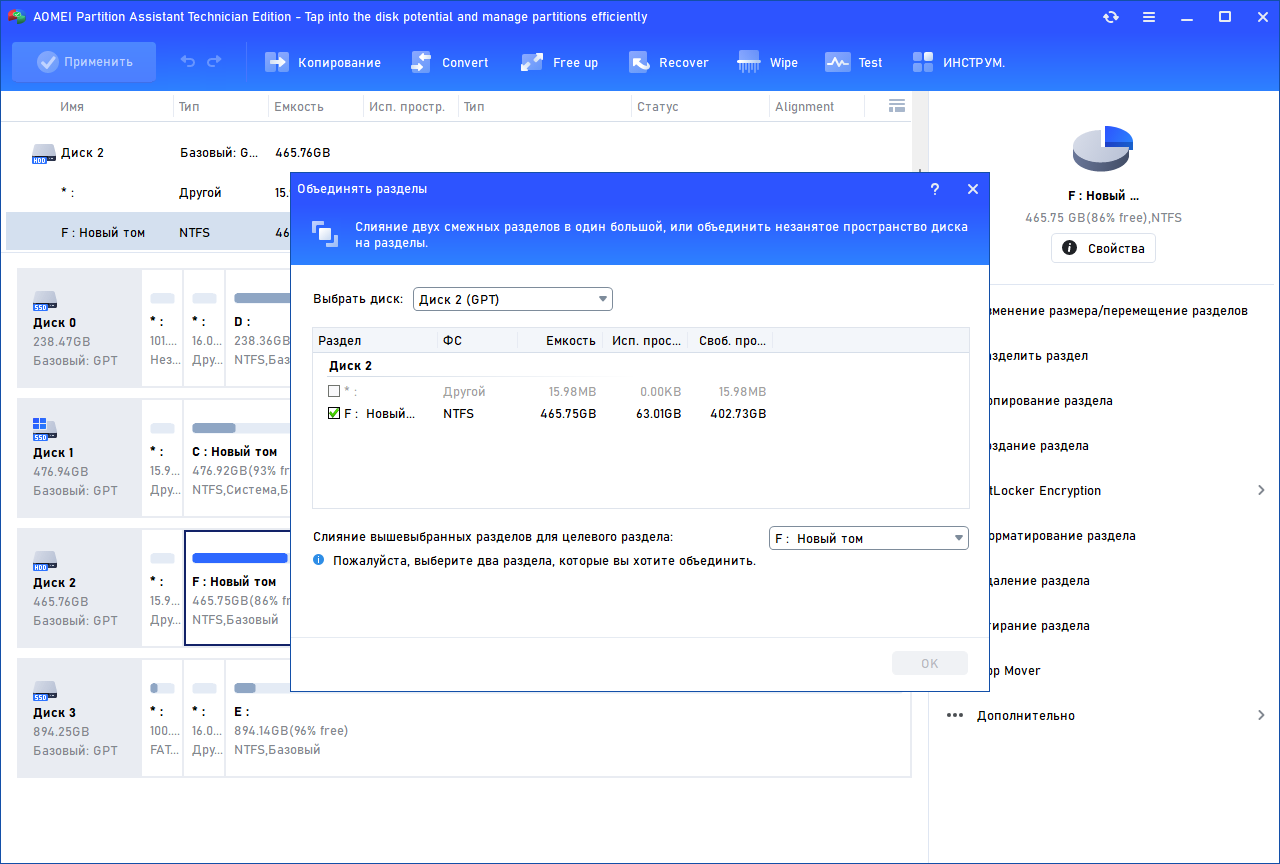Open the help question mark in the dialog
The width and height of the screenshot is (1280, 864).
[x=935, y=189]
